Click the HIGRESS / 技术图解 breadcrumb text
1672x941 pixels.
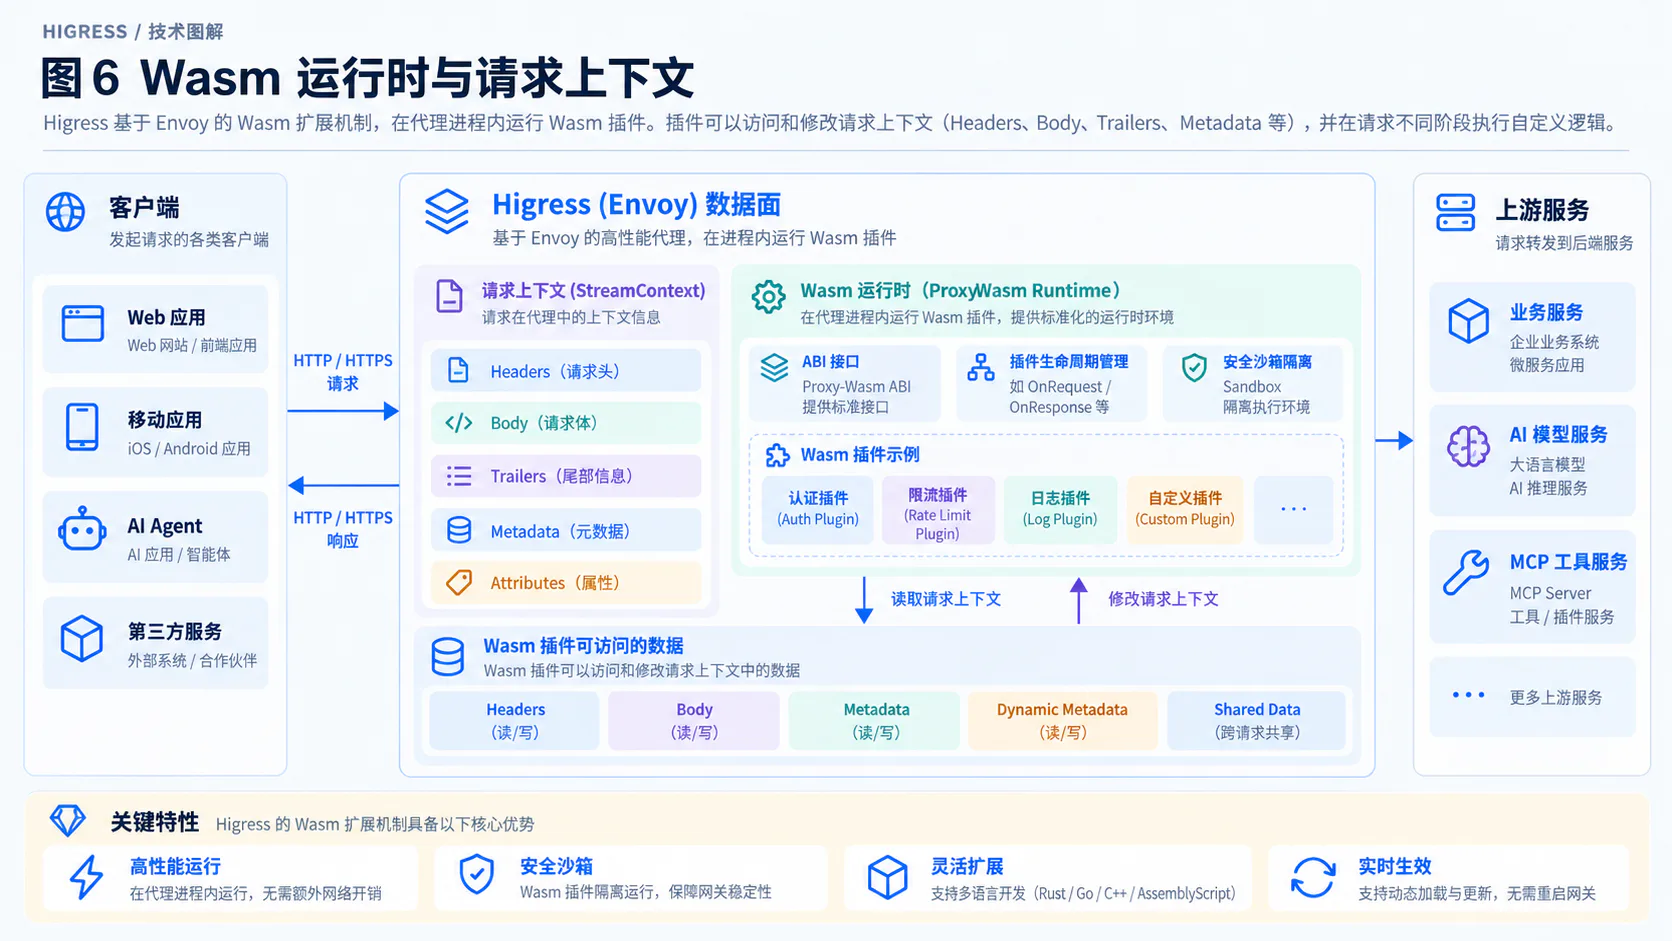(133, 32)
